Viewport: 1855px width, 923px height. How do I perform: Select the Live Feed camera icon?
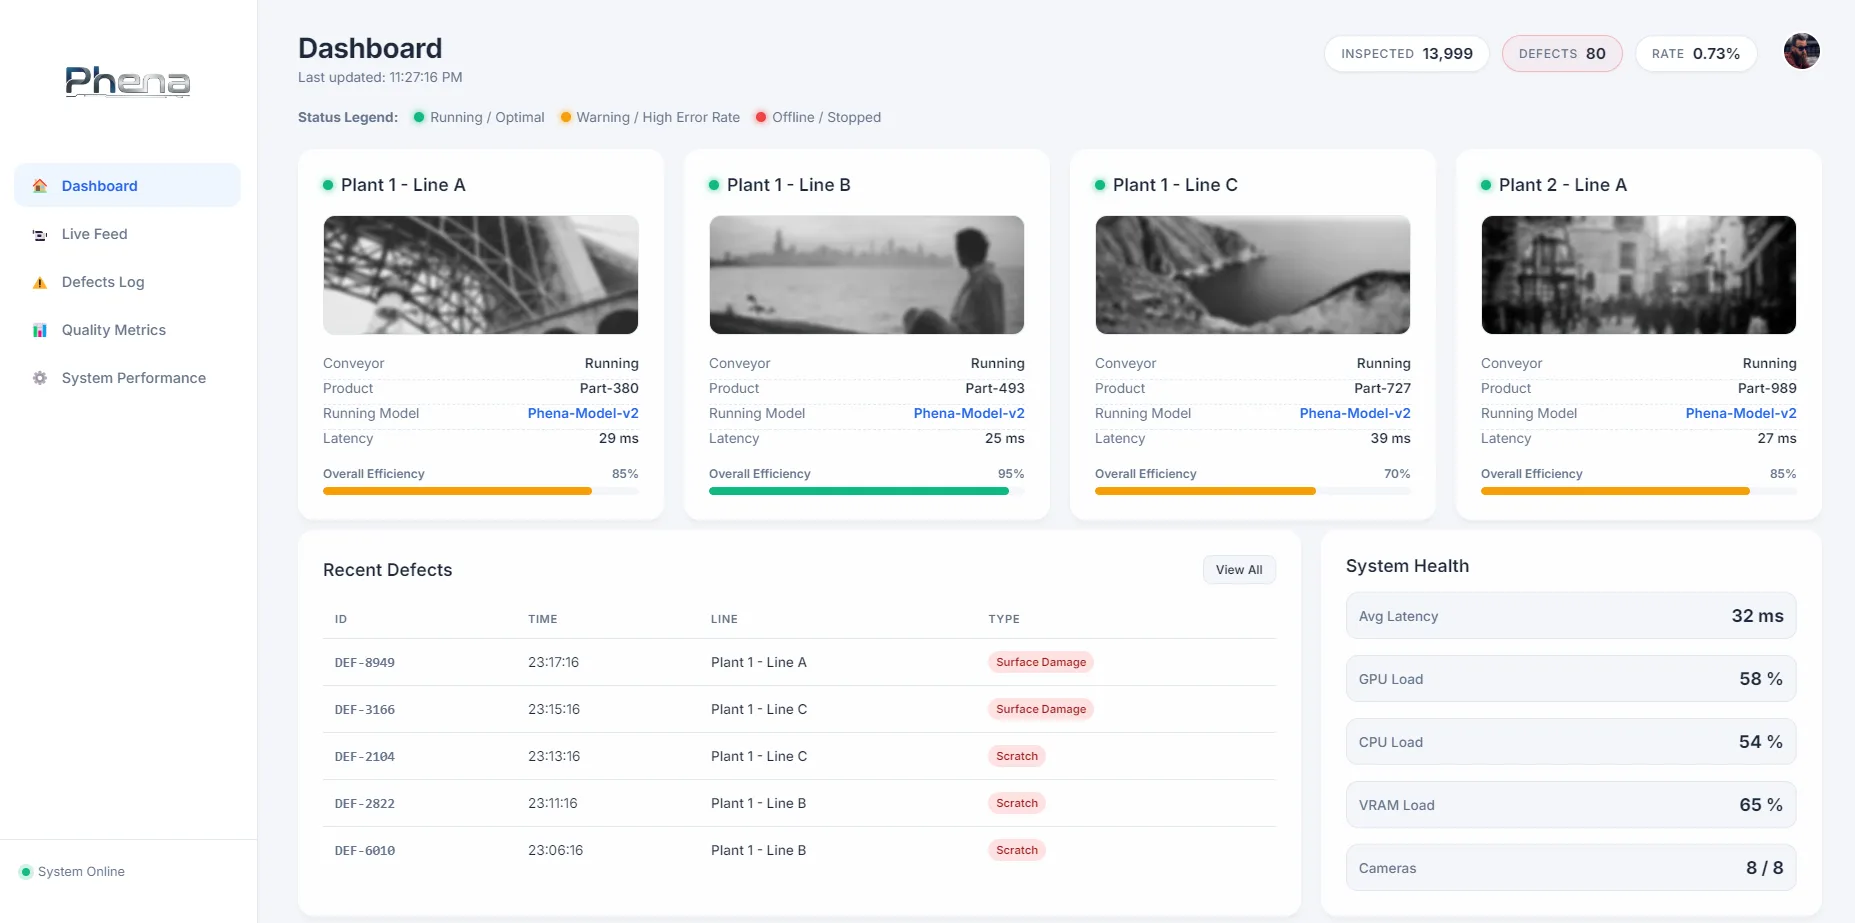pyautogui.click(x=39, y=234)
